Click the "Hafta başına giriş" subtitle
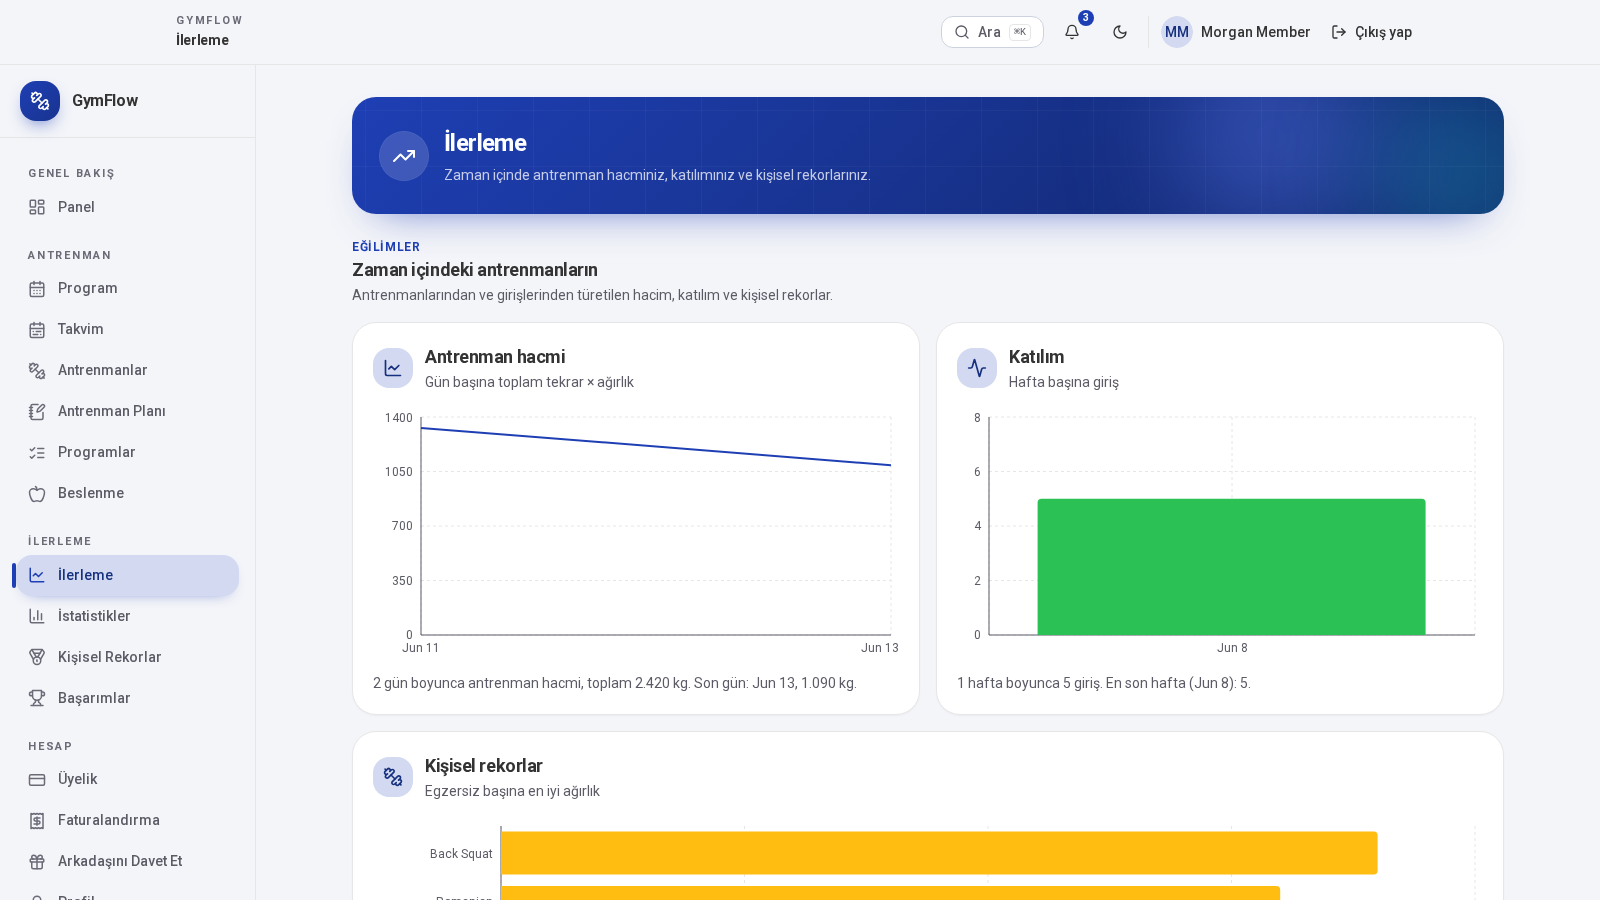 click(x=1064, y=382)
